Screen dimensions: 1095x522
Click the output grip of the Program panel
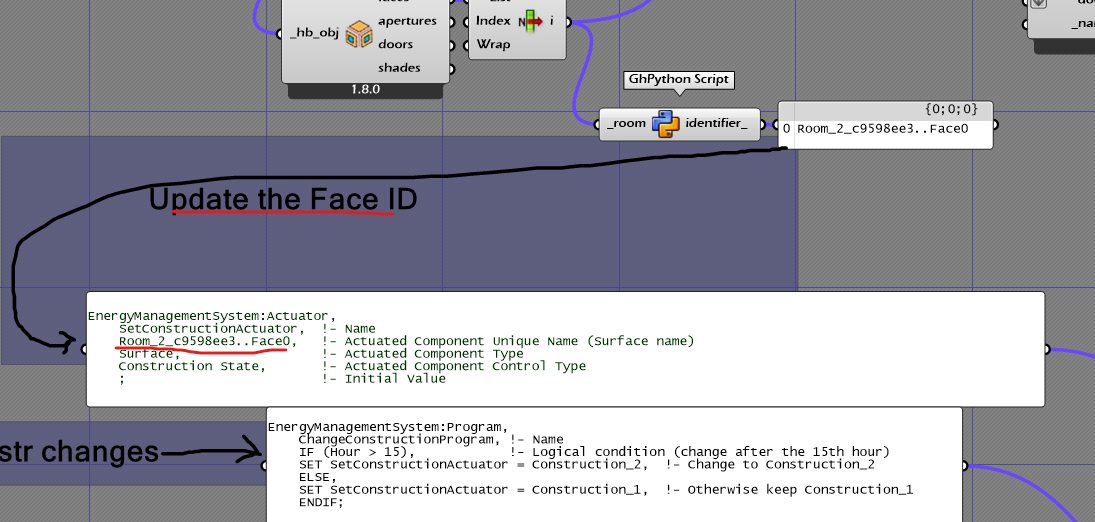(x=964, y=465)
